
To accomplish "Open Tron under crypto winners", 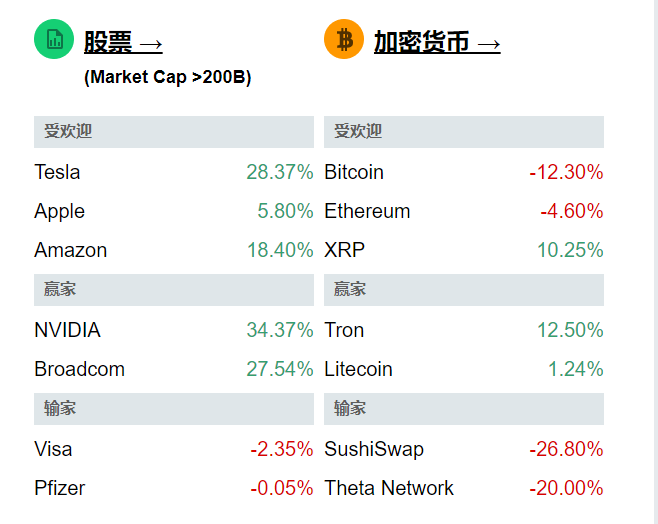I will click(344, 330).
